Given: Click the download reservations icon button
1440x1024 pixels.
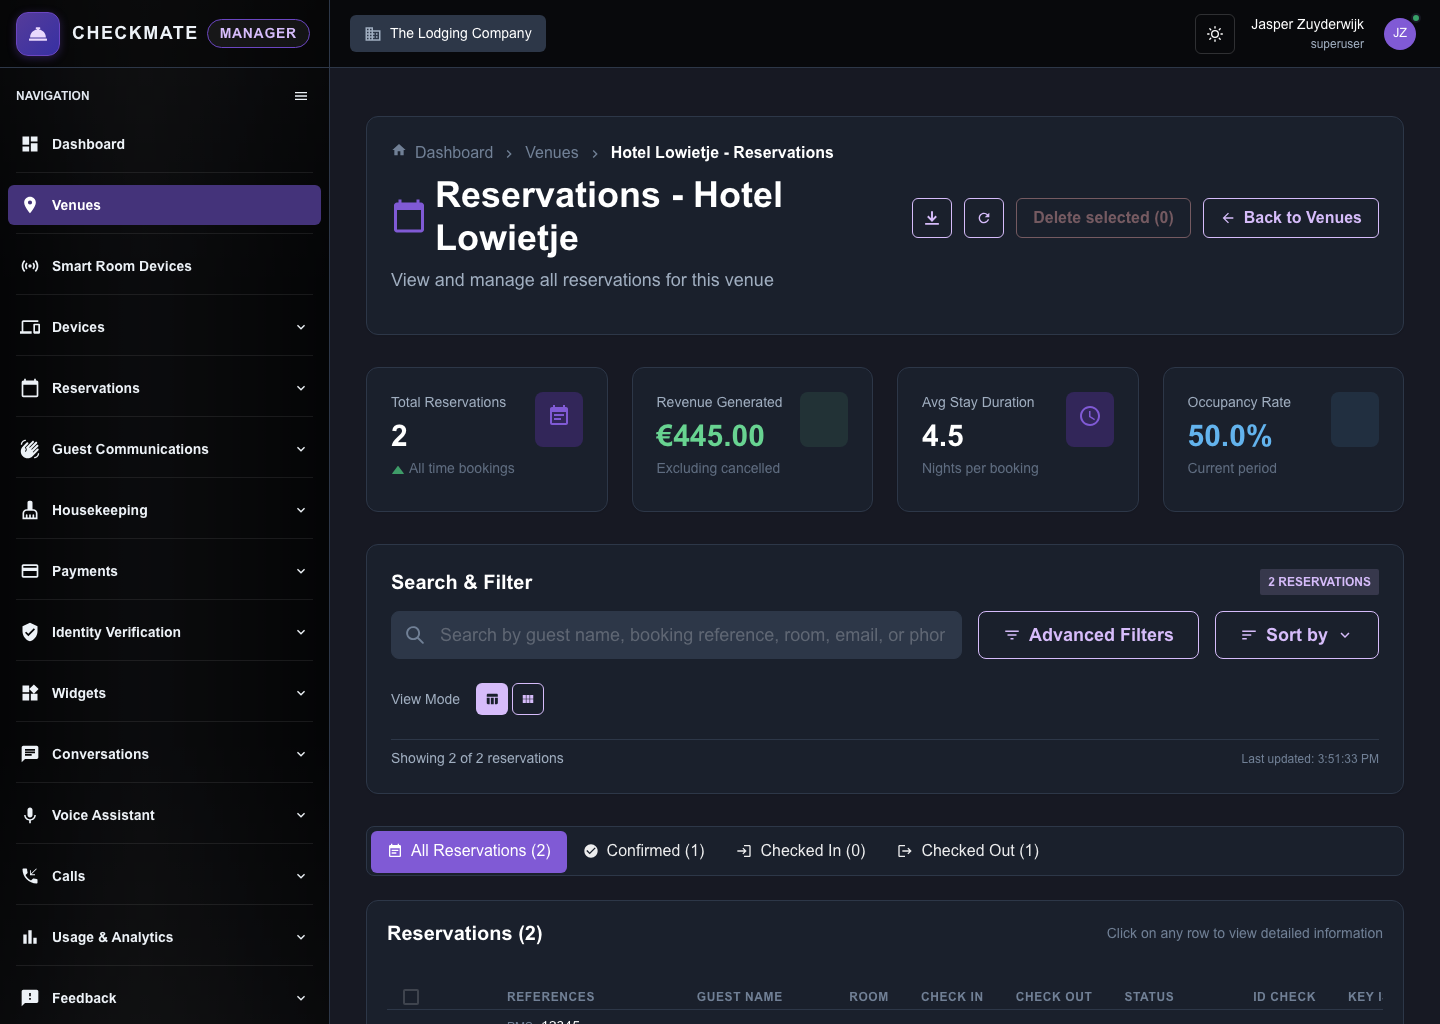Looking at the screenshot, I should click(x=932, y=218).
